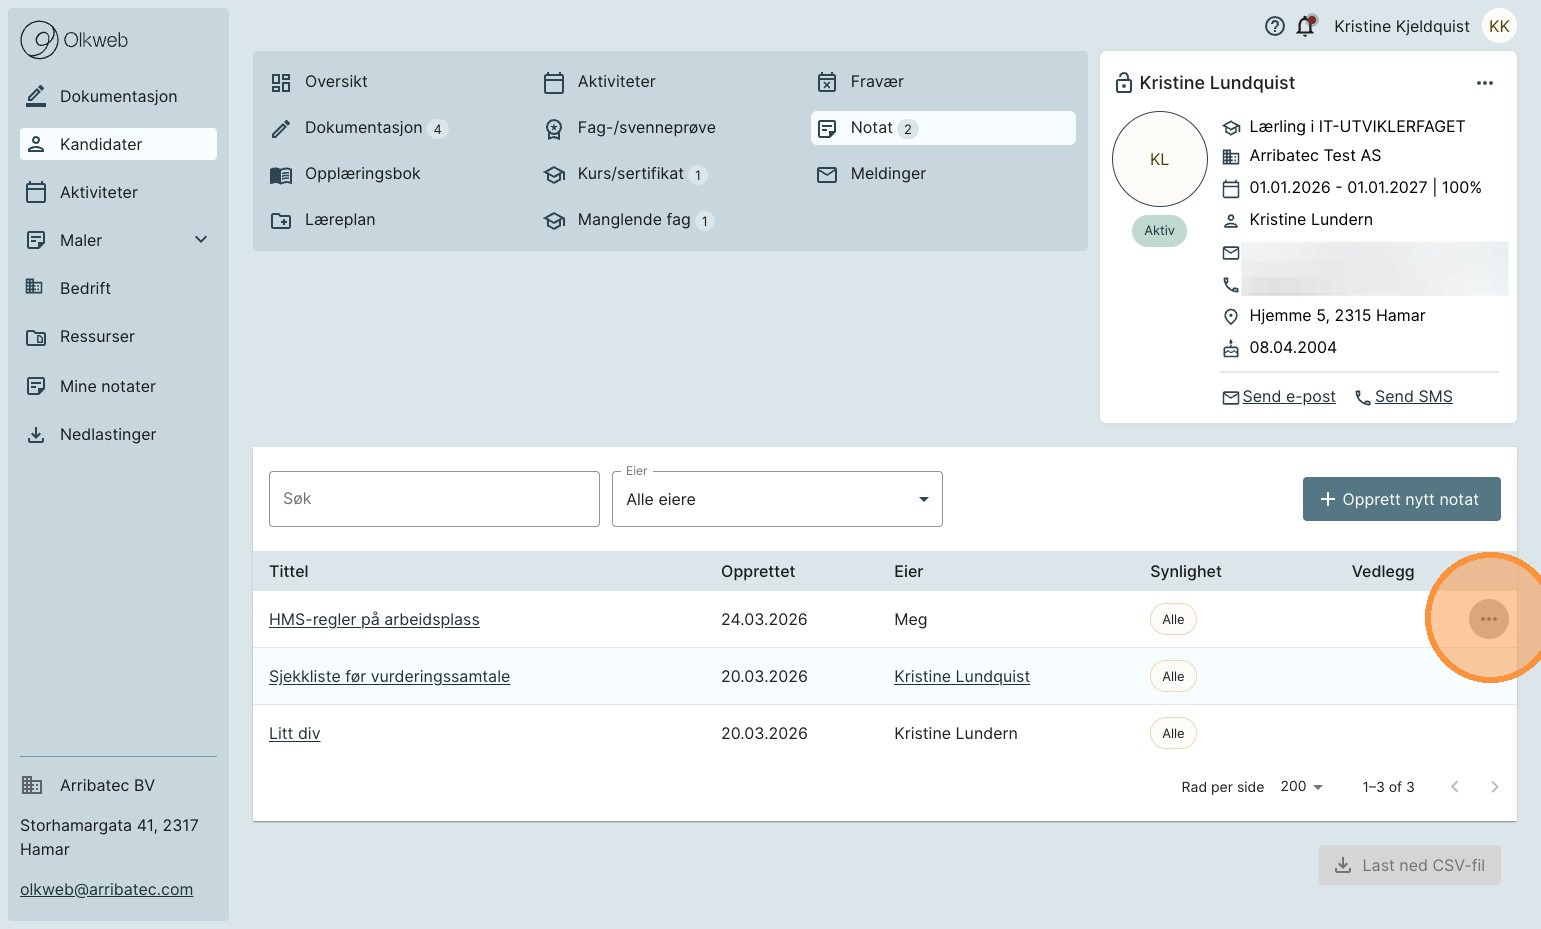Select Mine notater in sidebar
Viewport: 1541px width, 929px height.
(x=107, y=386)
